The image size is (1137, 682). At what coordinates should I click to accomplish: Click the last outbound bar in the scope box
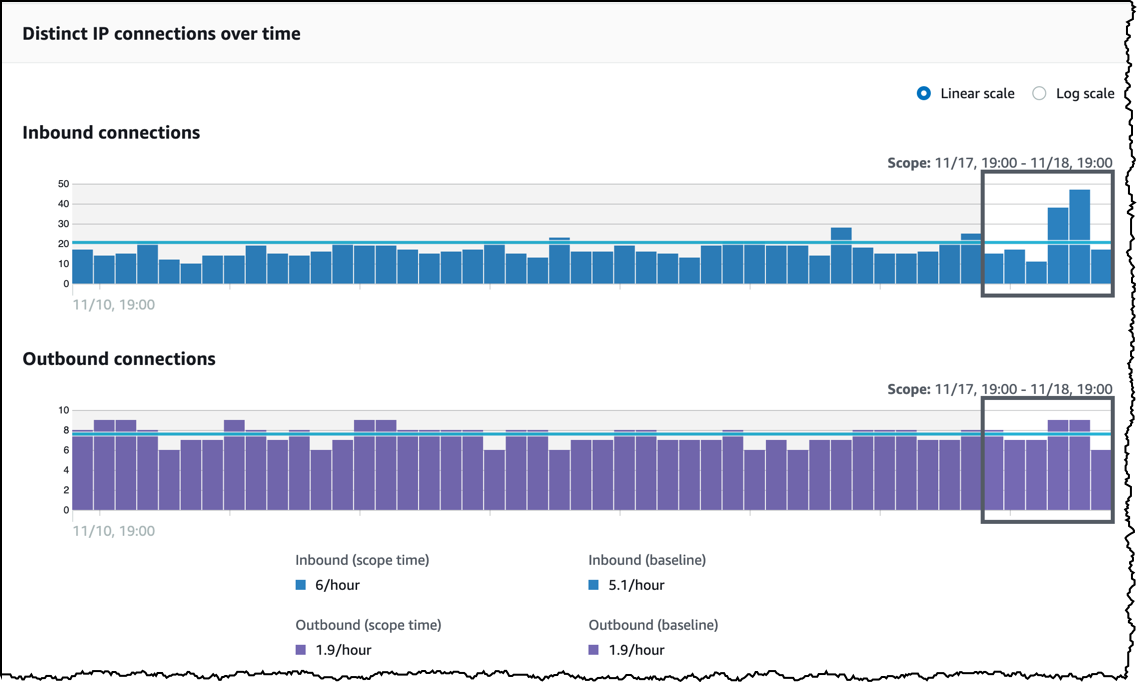point(1101,480)
